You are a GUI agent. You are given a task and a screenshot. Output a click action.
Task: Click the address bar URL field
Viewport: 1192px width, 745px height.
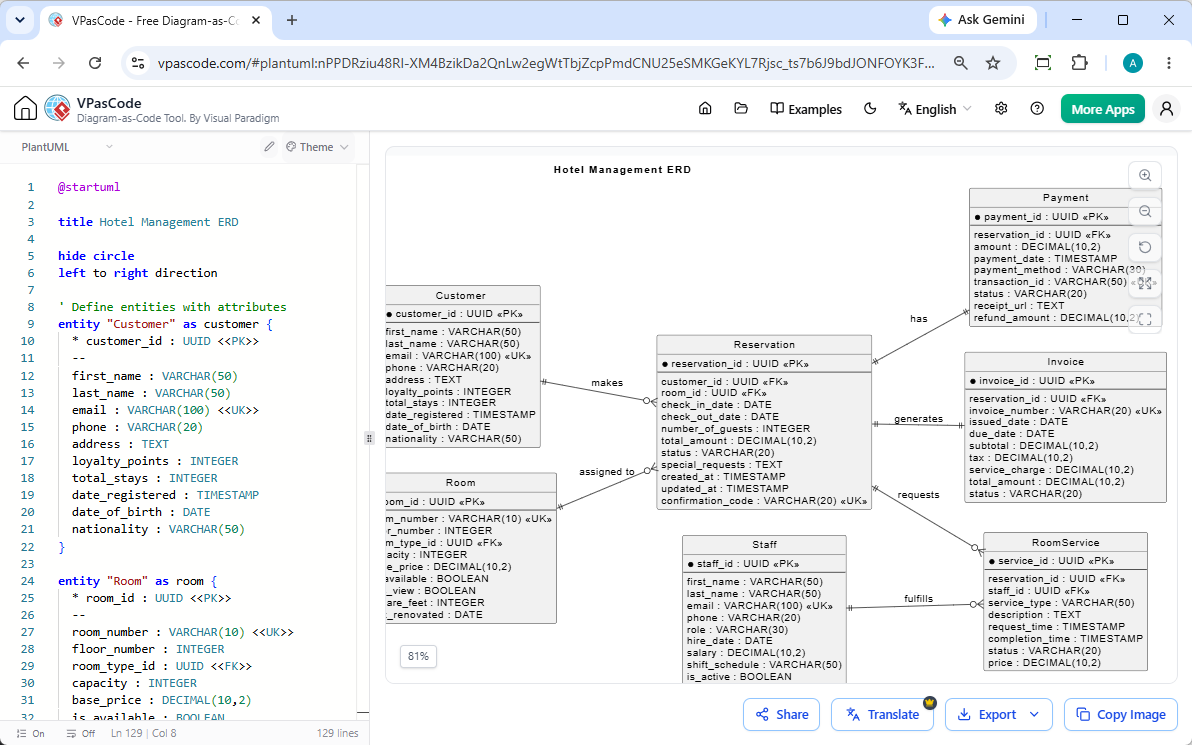[x=546, y=63]
